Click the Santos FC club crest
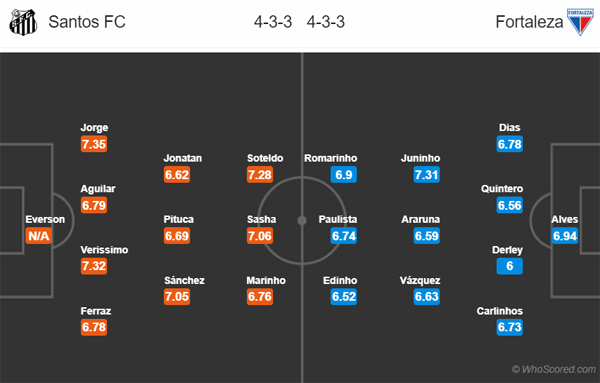 coord(23,22)
